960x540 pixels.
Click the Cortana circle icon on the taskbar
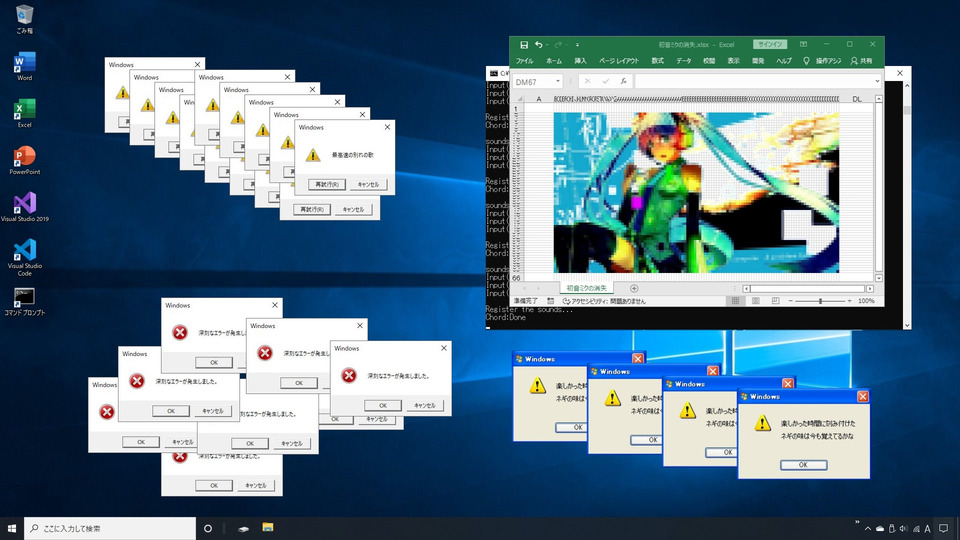pos(208,528)
